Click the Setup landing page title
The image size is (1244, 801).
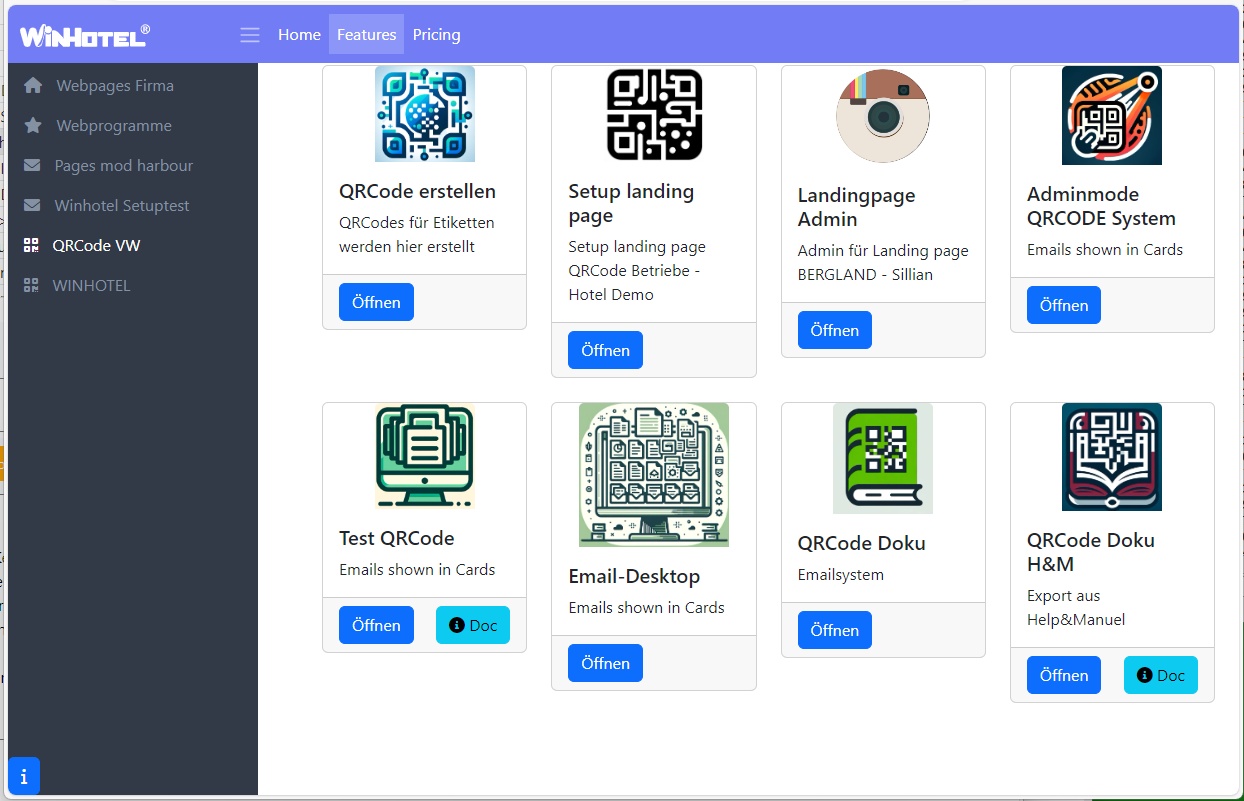631,204
